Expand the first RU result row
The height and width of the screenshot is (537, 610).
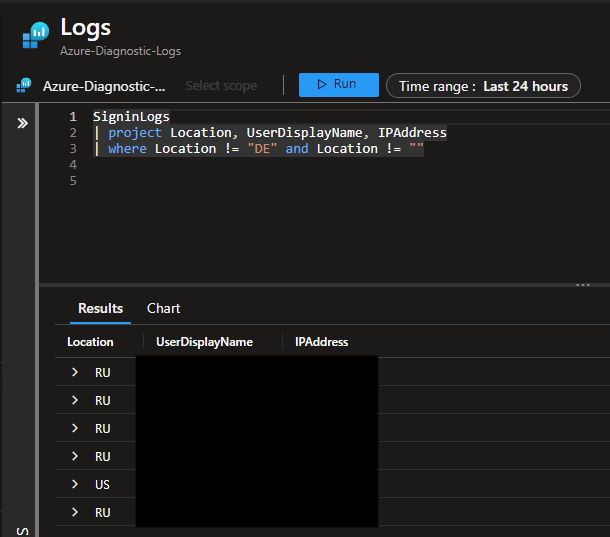(75, 372)
